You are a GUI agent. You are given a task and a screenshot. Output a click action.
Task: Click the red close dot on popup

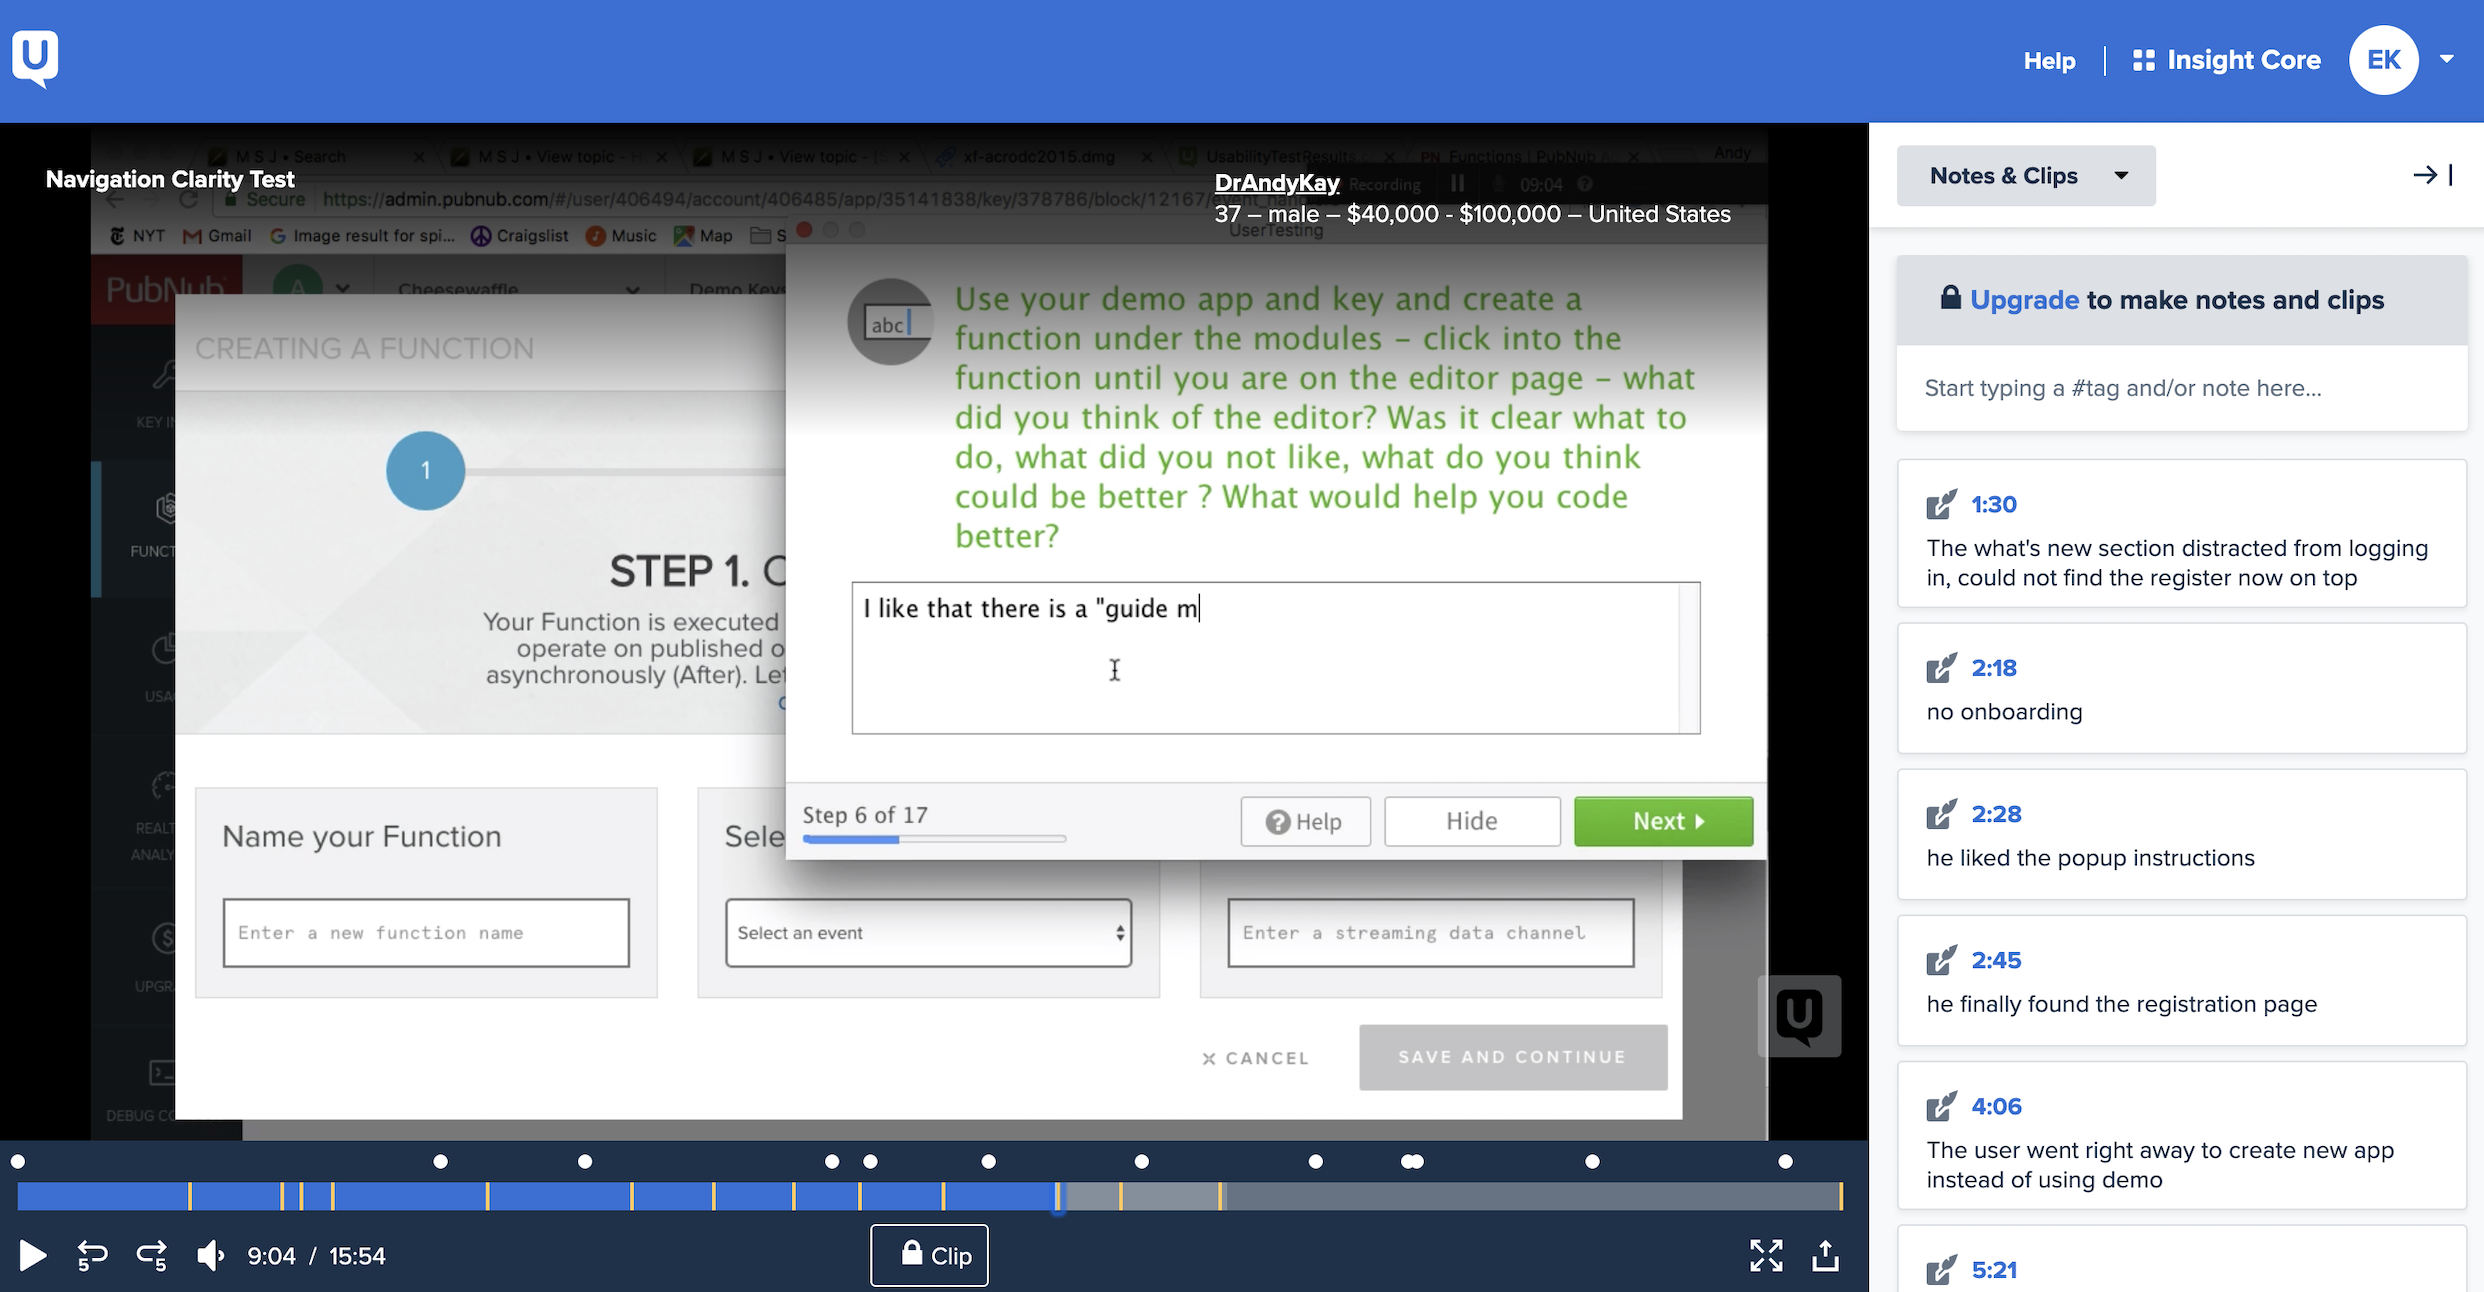point(804,229)
